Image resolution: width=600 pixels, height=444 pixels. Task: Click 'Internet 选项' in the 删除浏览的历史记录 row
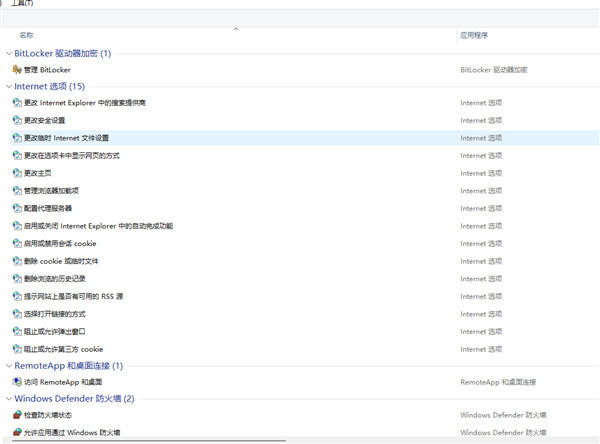tap(481, 279)
